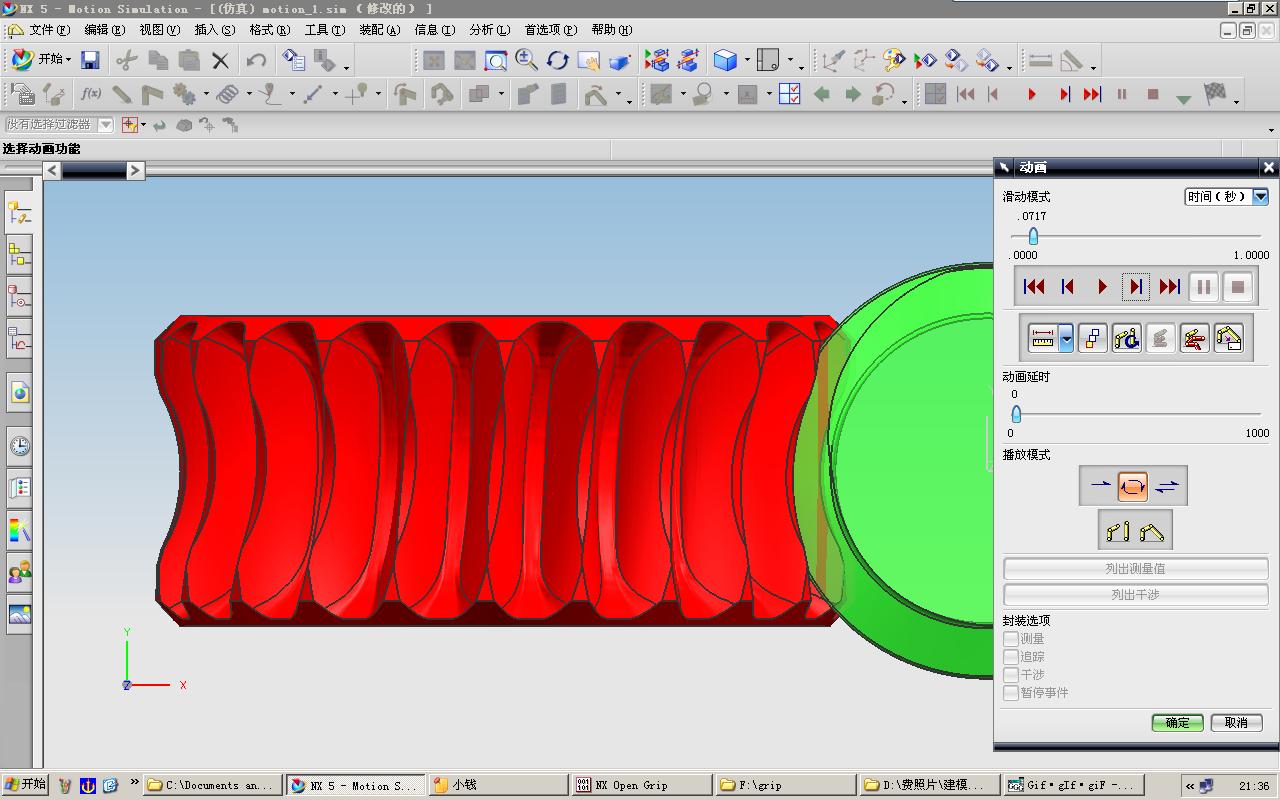Viewport: 1280px width, 800px height.
Task: Jump to first frame in animation panel
Action: 1034,287
